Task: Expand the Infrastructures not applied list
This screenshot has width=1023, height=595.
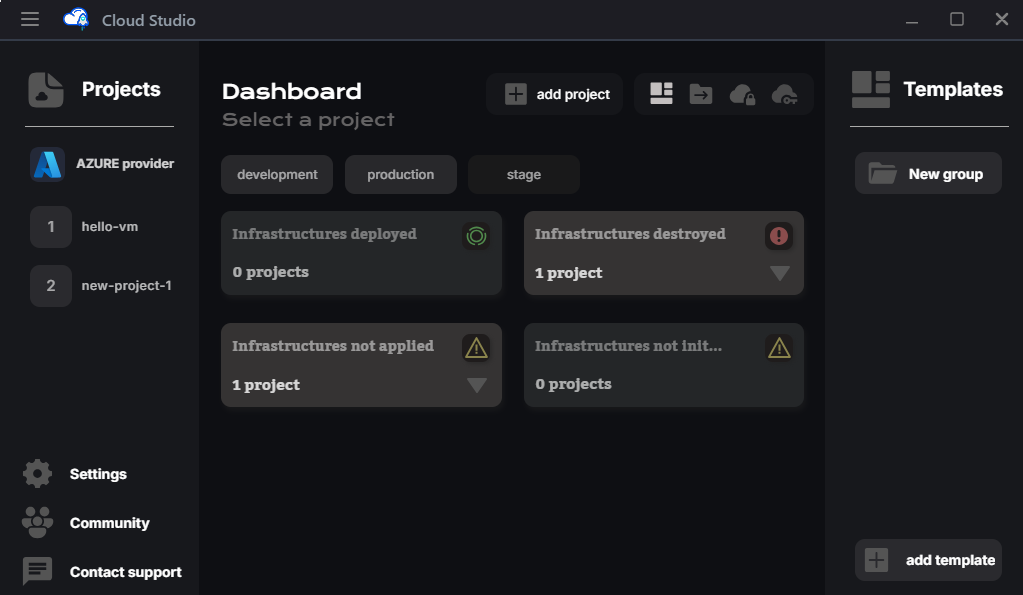Action: pyautogui.click(x=477, y=385)
